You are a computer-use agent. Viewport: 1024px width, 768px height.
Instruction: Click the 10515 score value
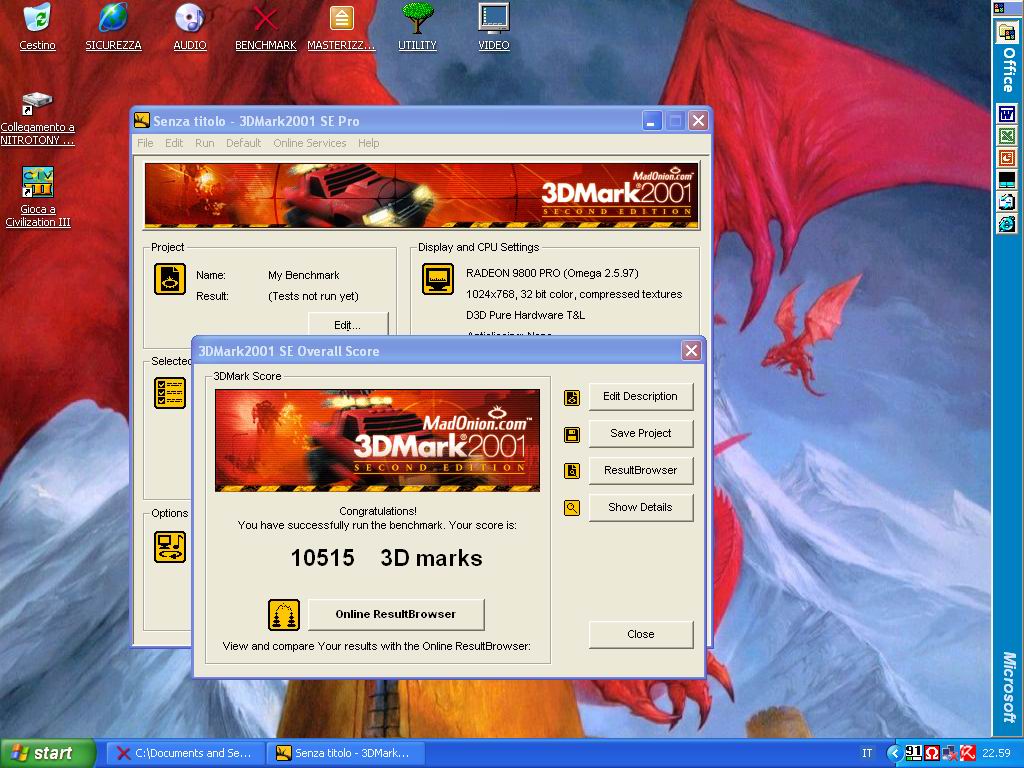(x=323, y=558)
